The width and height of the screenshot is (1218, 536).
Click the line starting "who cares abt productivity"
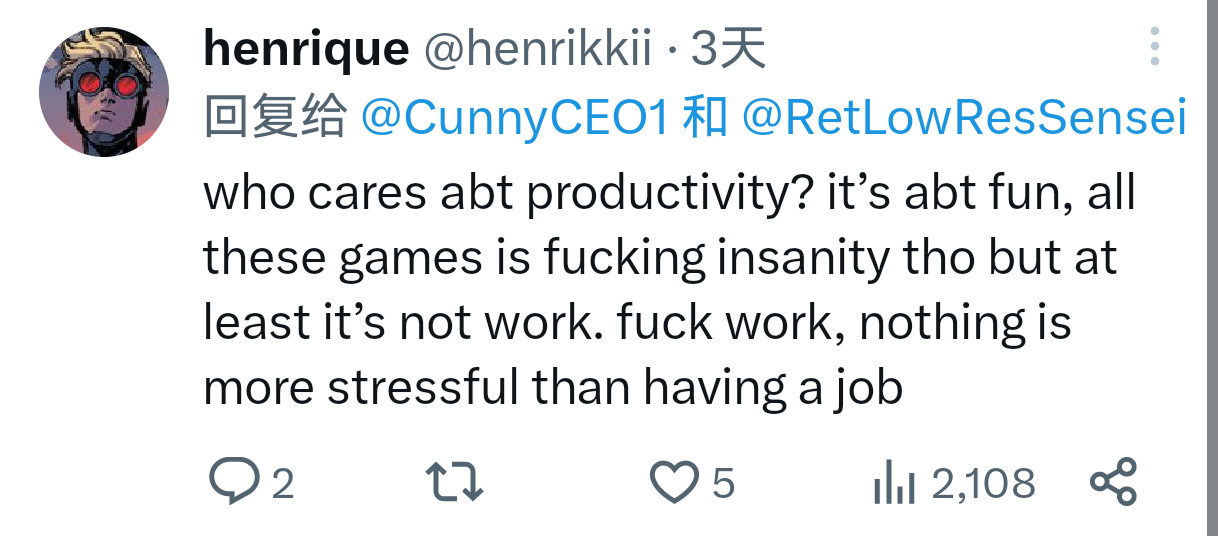[x=670, y=193]
